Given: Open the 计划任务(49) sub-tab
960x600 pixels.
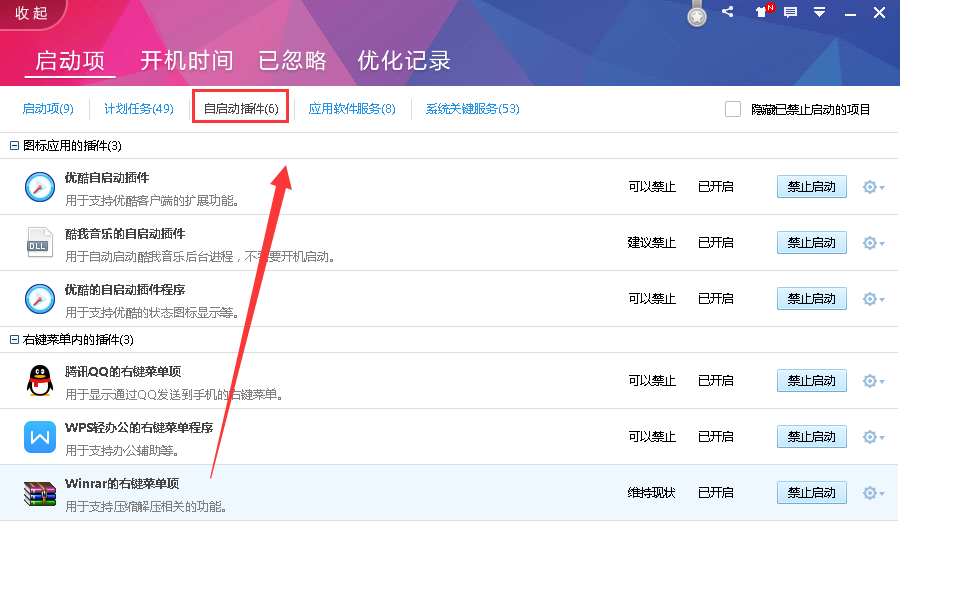Looking at the screenshot, I should tap(139, 108).
